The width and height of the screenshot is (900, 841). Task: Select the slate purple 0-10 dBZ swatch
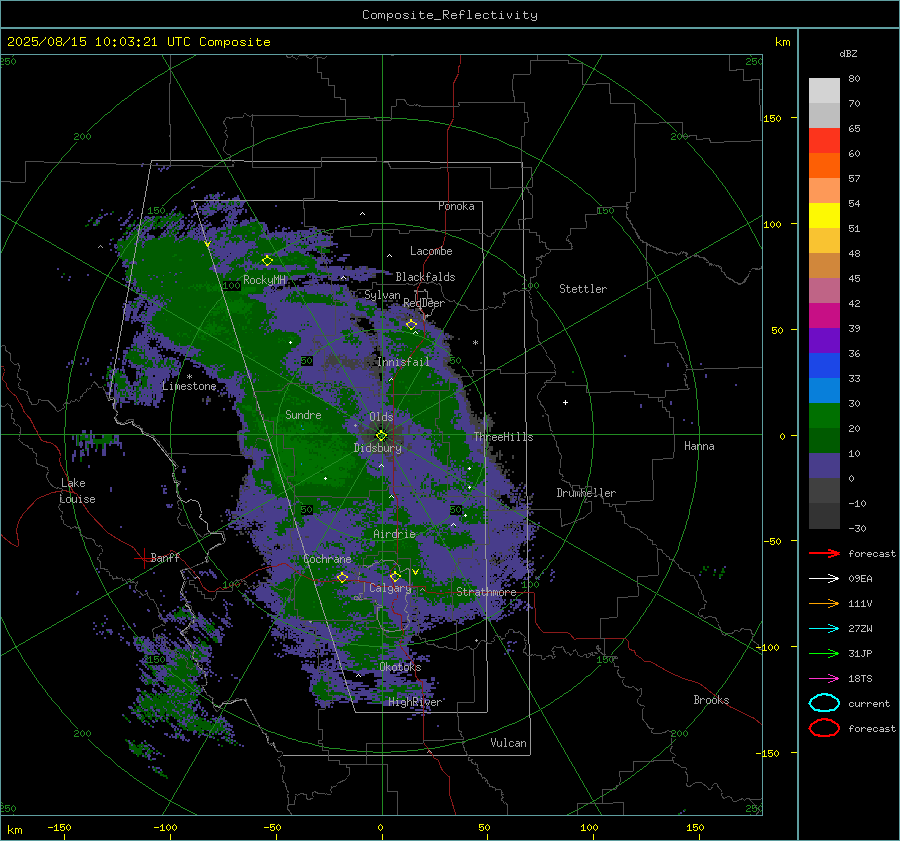[824, 465]
